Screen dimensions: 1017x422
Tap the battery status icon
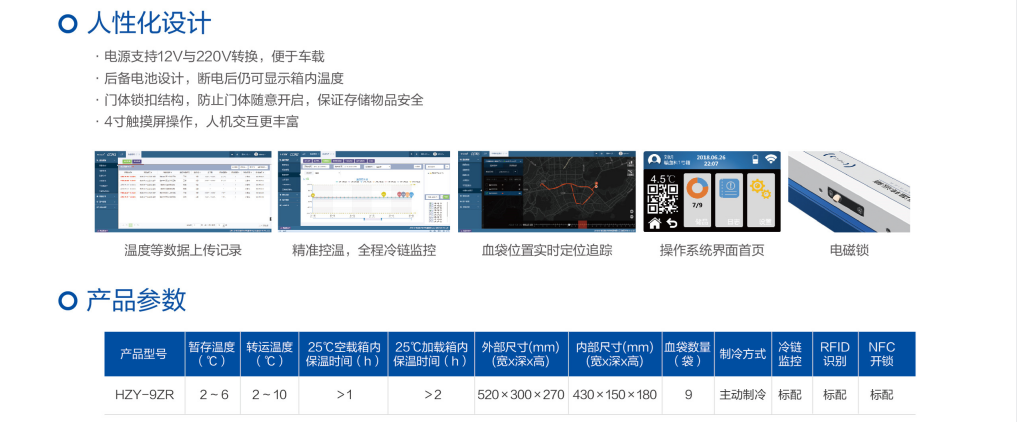(x=755, y=159)
